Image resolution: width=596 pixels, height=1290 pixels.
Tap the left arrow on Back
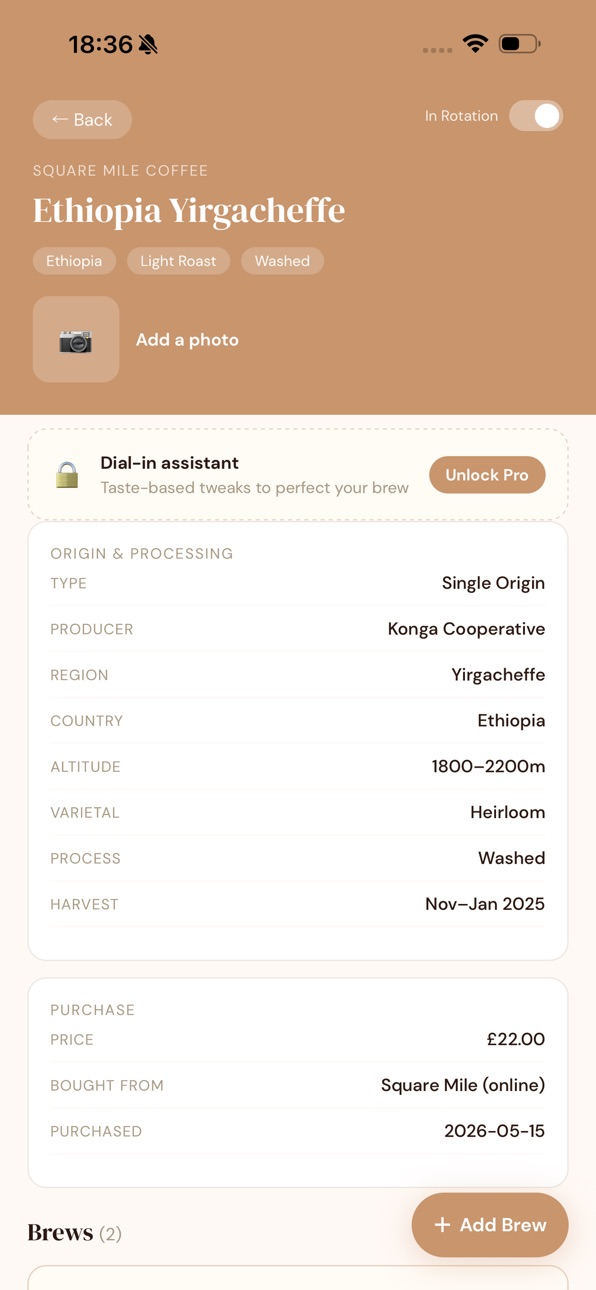point(60,119)
